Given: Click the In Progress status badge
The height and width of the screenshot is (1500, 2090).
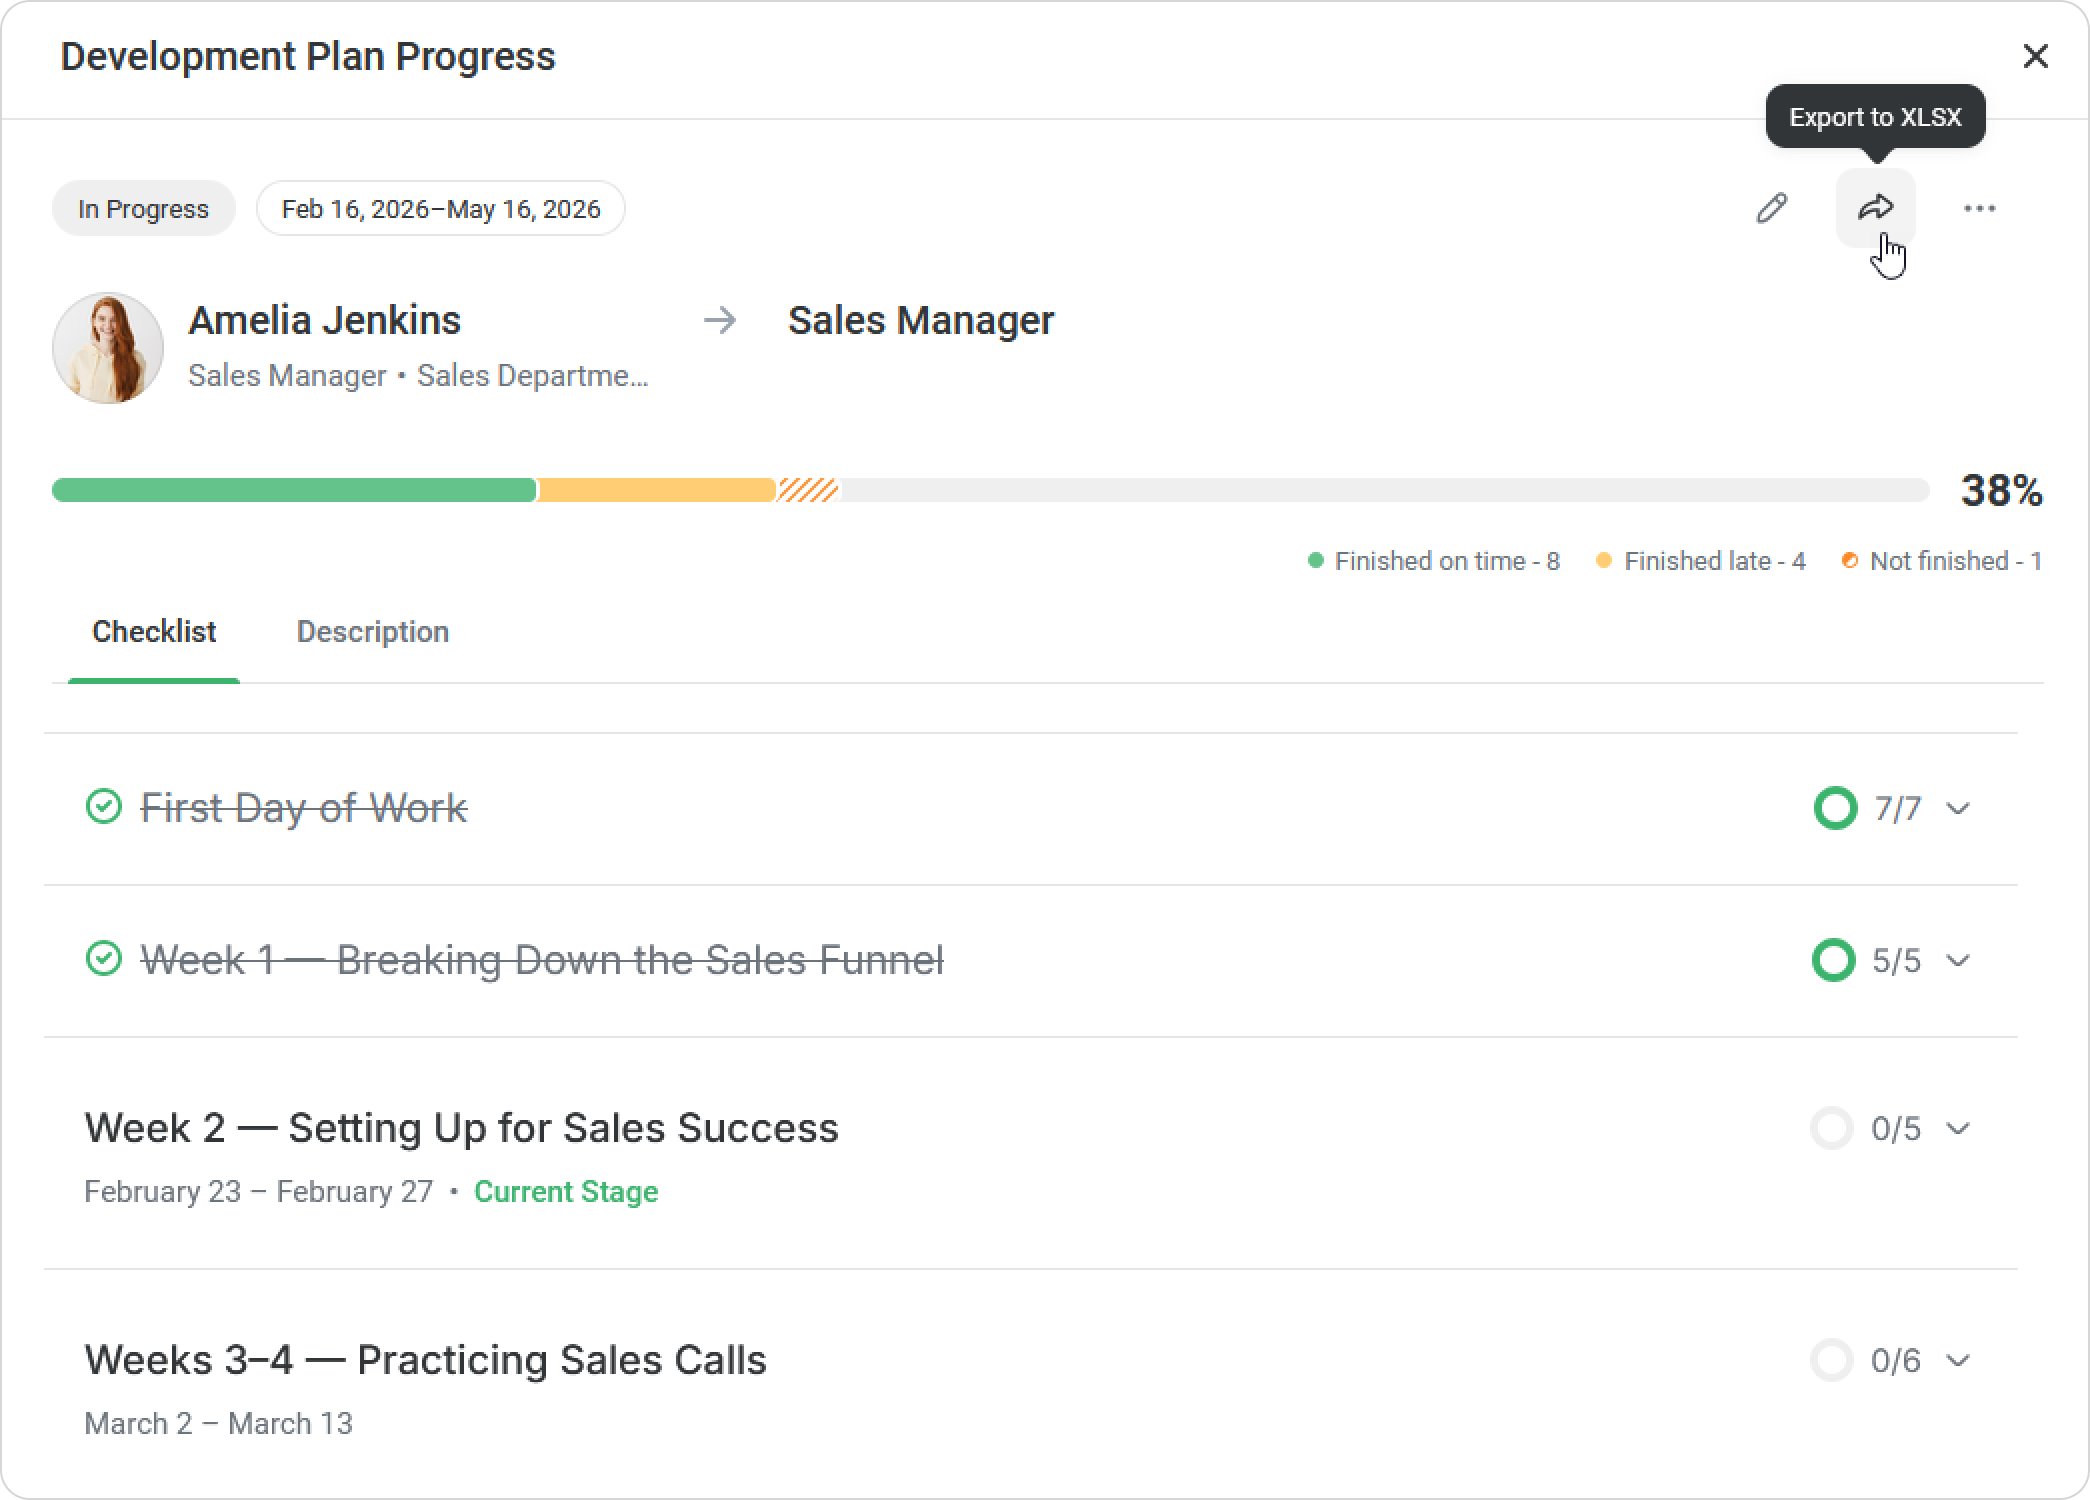Looking at the screenshot, I should [143, 209].
